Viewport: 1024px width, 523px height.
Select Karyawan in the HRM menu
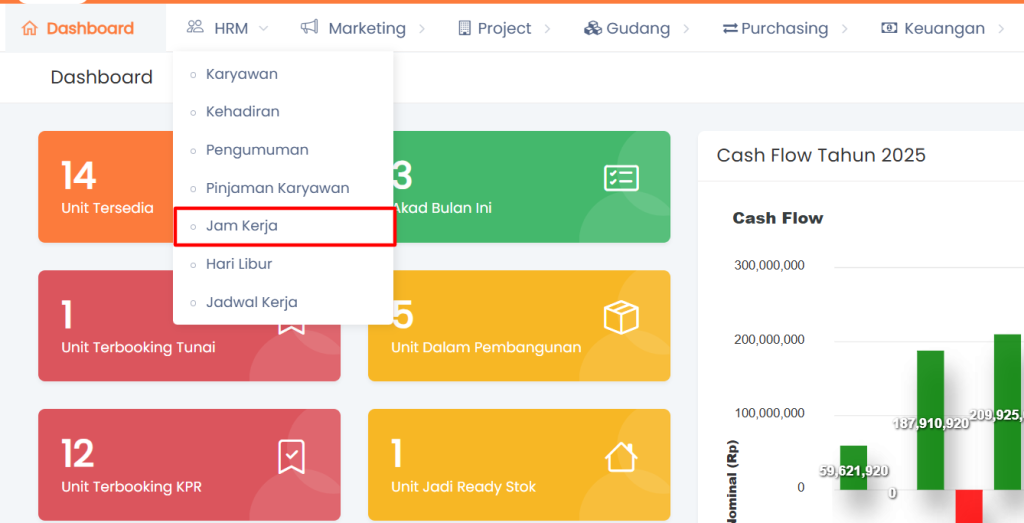242,74
